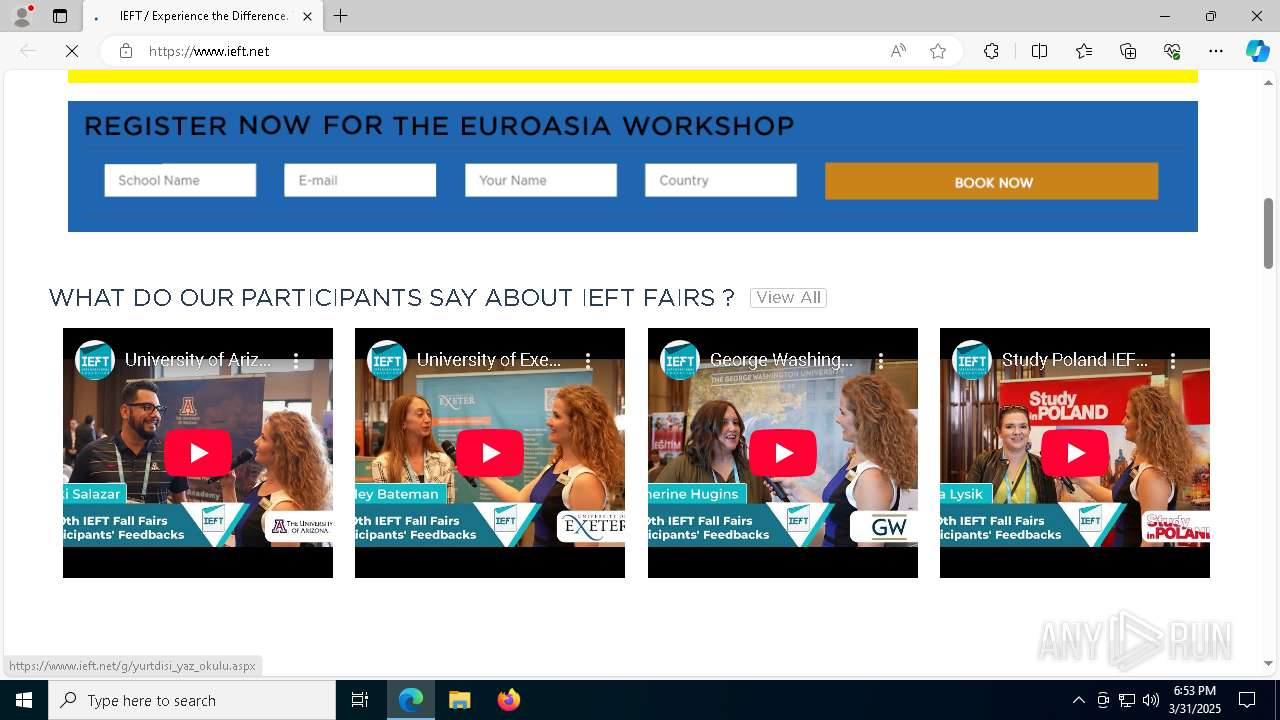Play the George Washington video

(783, 453)
